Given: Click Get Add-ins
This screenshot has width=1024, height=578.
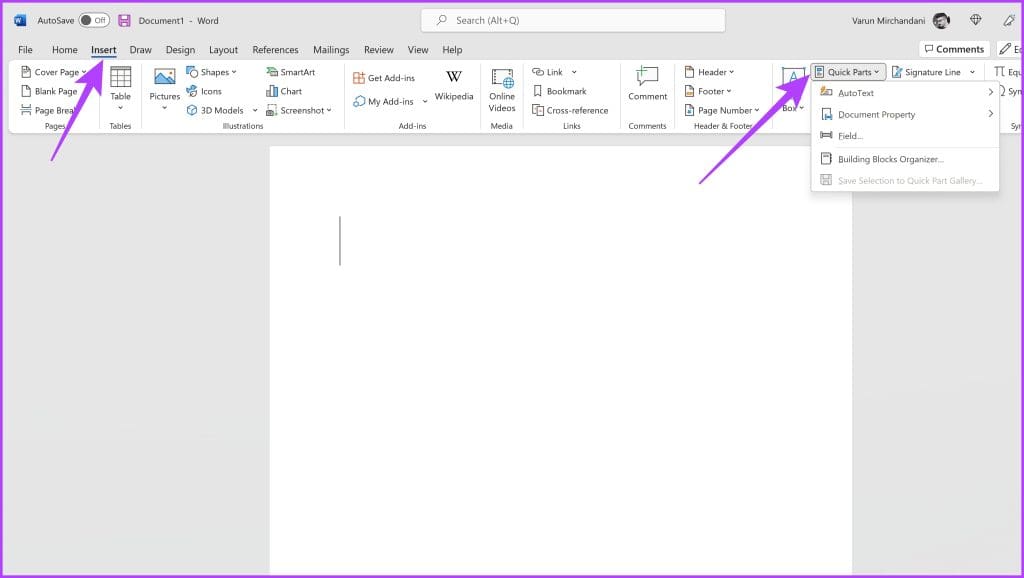Looking at the screenshot, I should click(384, 78).
